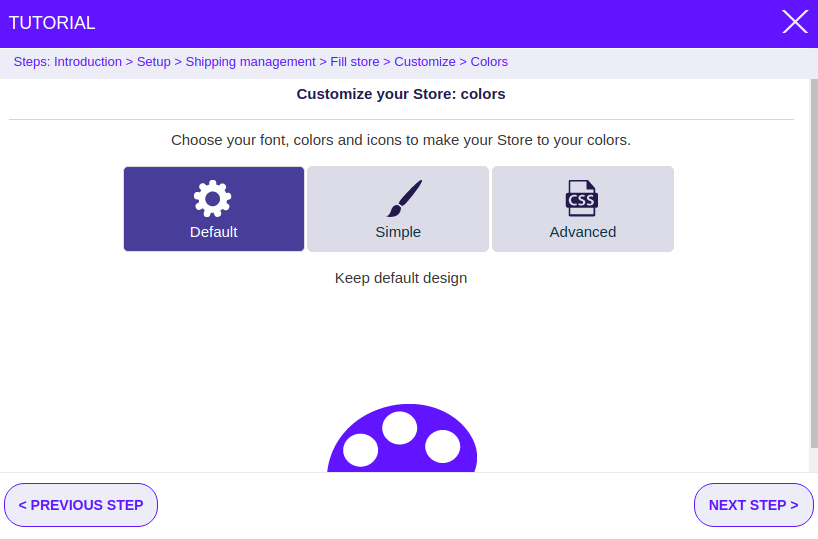The height and width of the screenshot is (539, 818).
Task: Click the vertical scrollbar on the right
Action: (814, 263)
